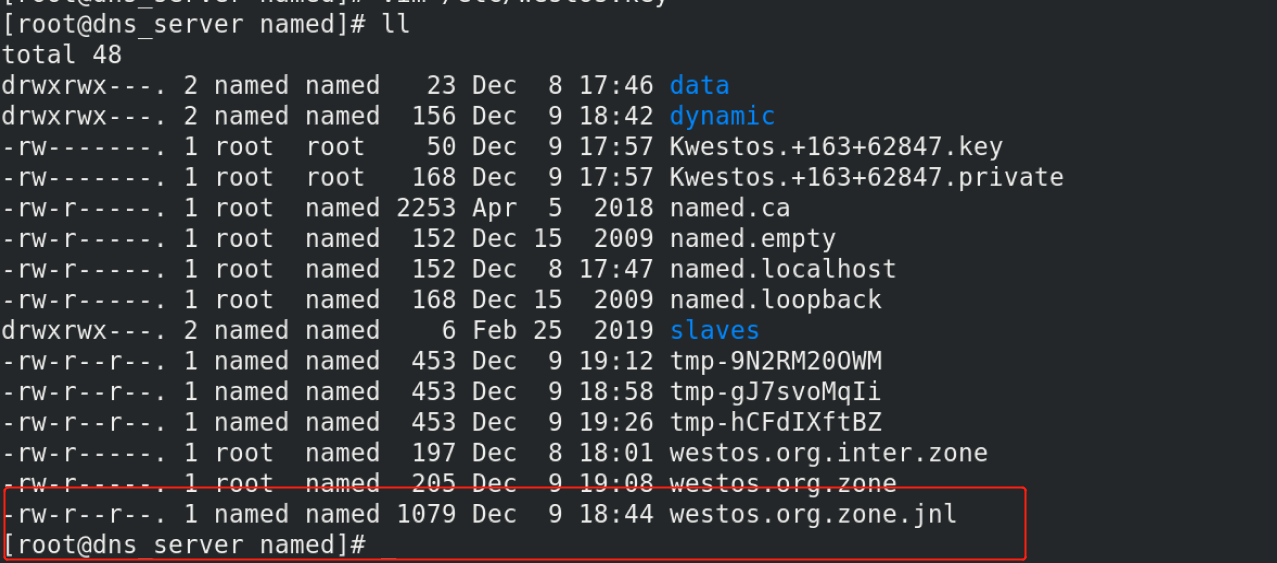Click the tmp-gJ7svoMqIi filename

[775, 392]
